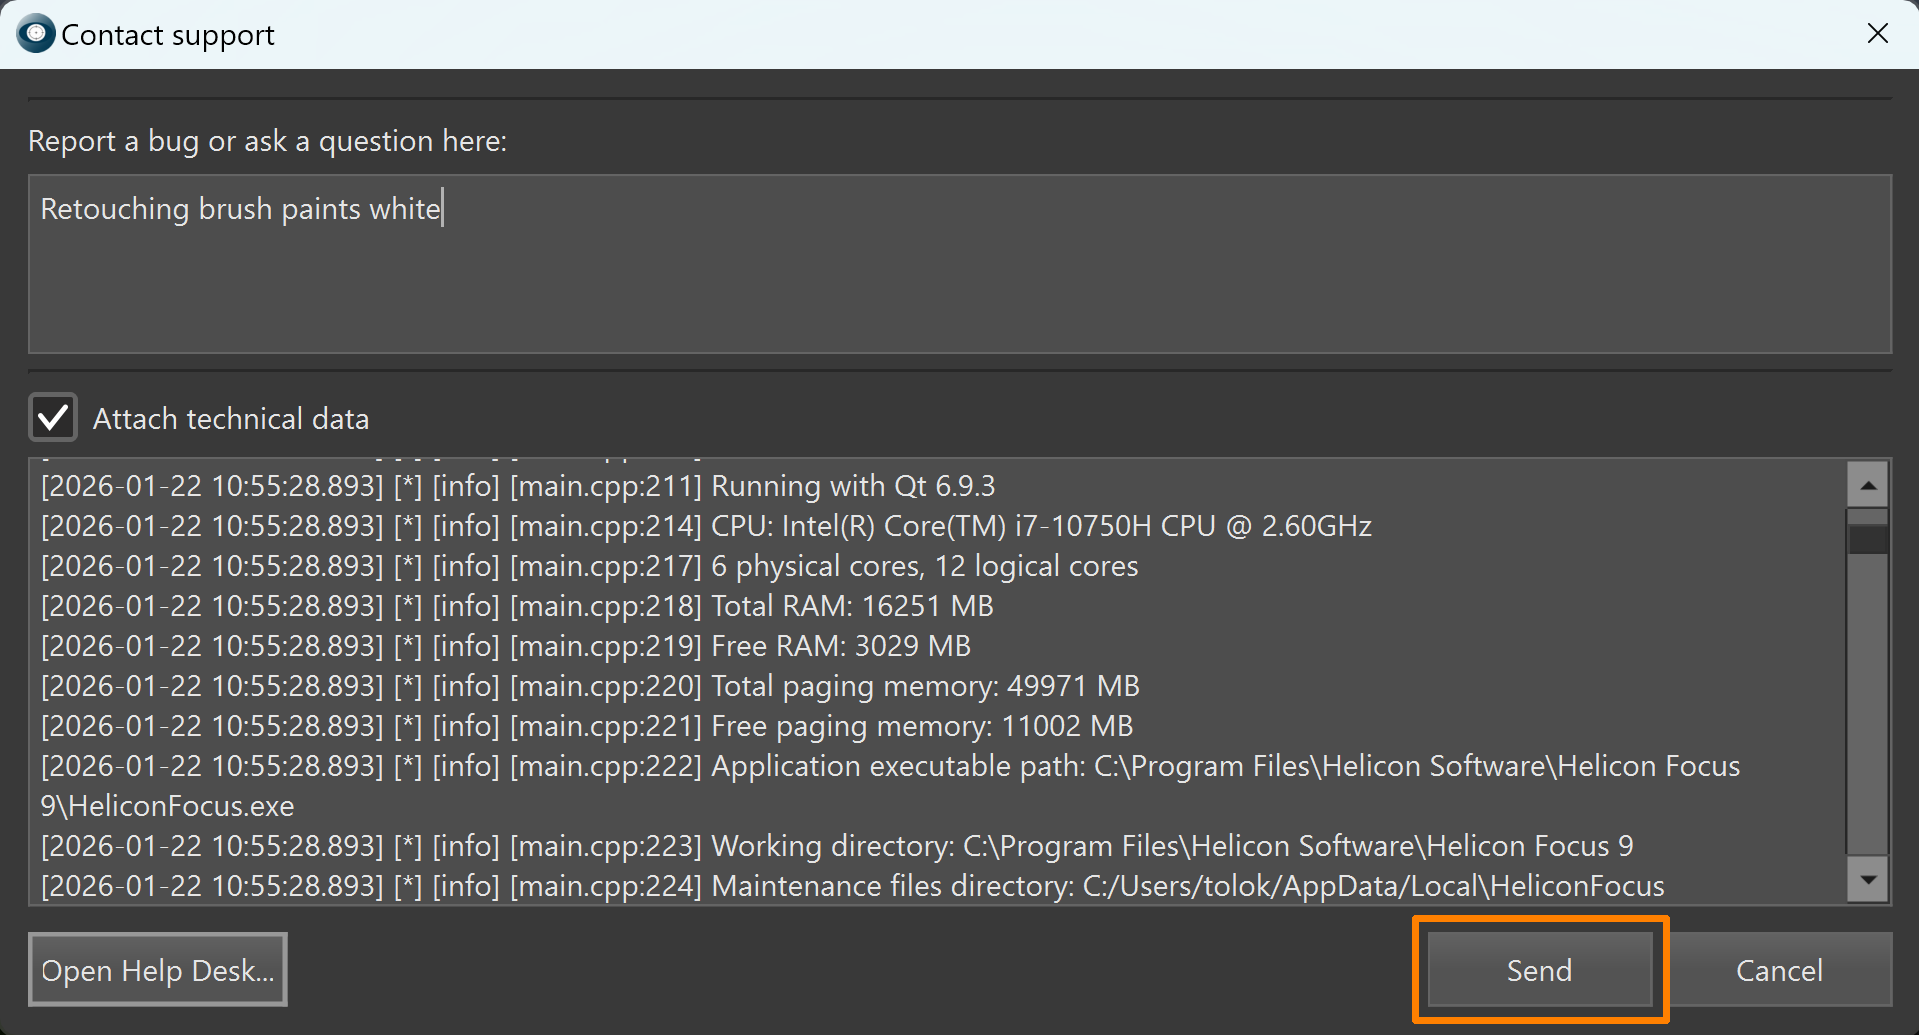Click the Free RAM 3029 MB log line

[x=506, y=646]
